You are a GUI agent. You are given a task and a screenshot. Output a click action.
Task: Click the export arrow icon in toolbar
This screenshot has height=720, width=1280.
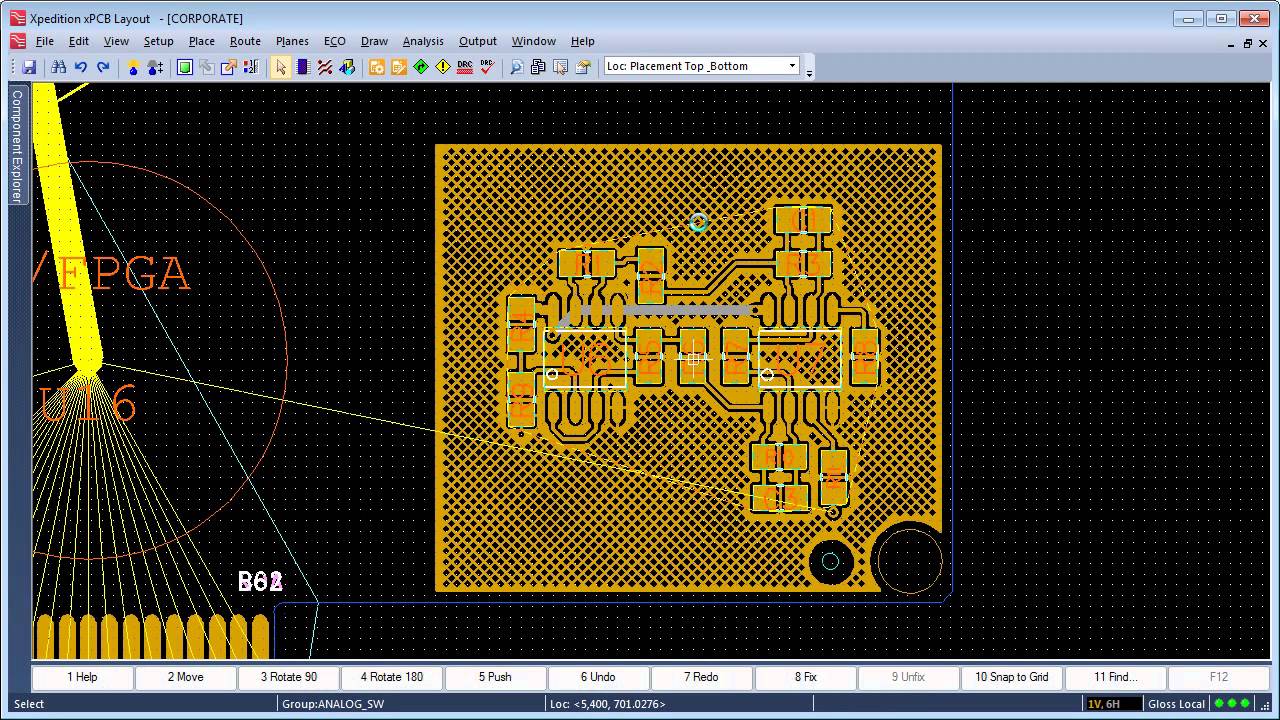(229, 67)
